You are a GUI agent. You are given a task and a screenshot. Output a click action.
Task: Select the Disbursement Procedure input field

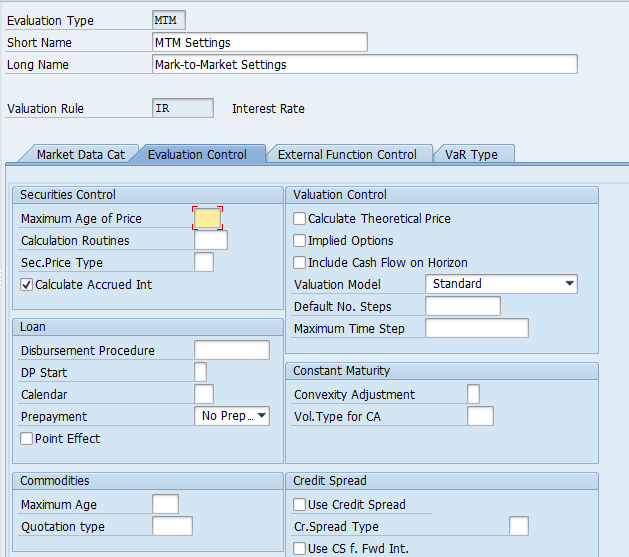click(231, 350)
